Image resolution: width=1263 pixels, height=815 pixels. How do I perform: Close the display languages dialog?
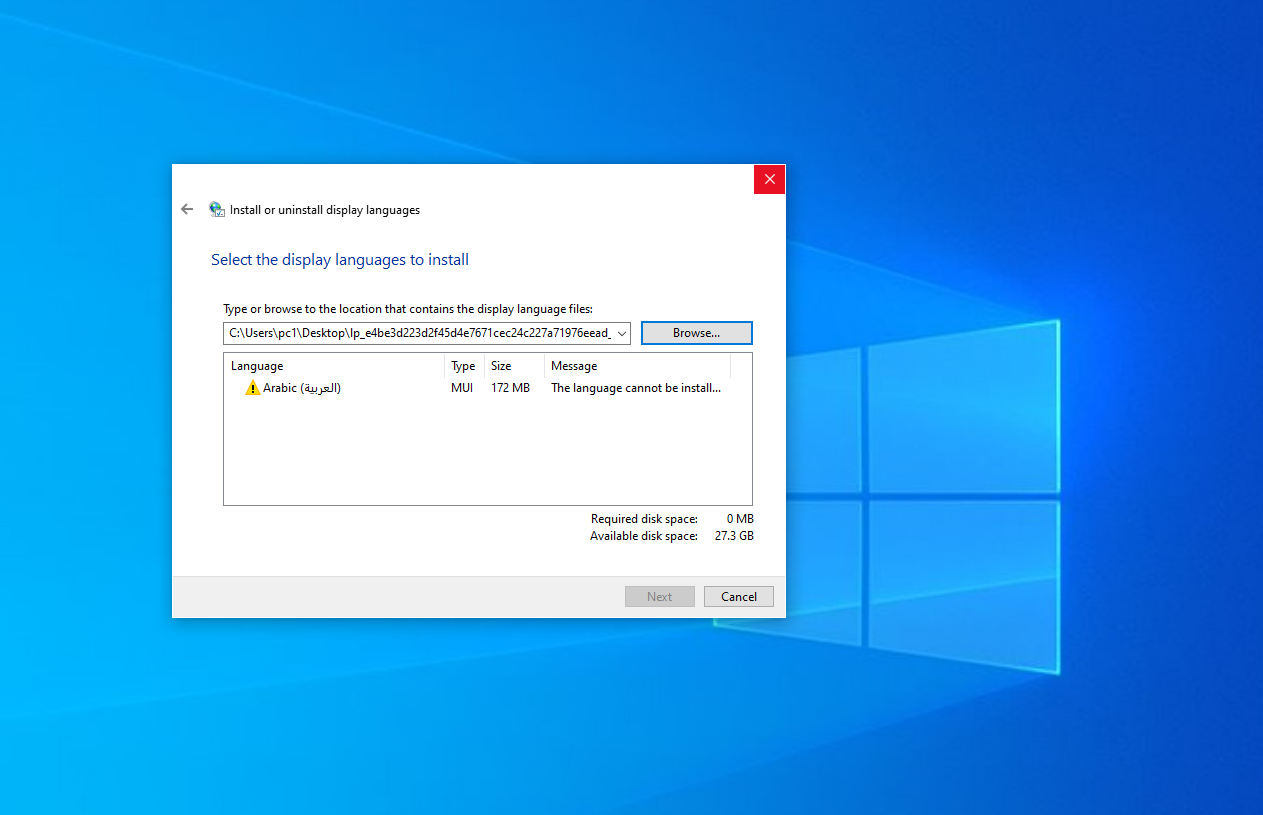[770, 179]
